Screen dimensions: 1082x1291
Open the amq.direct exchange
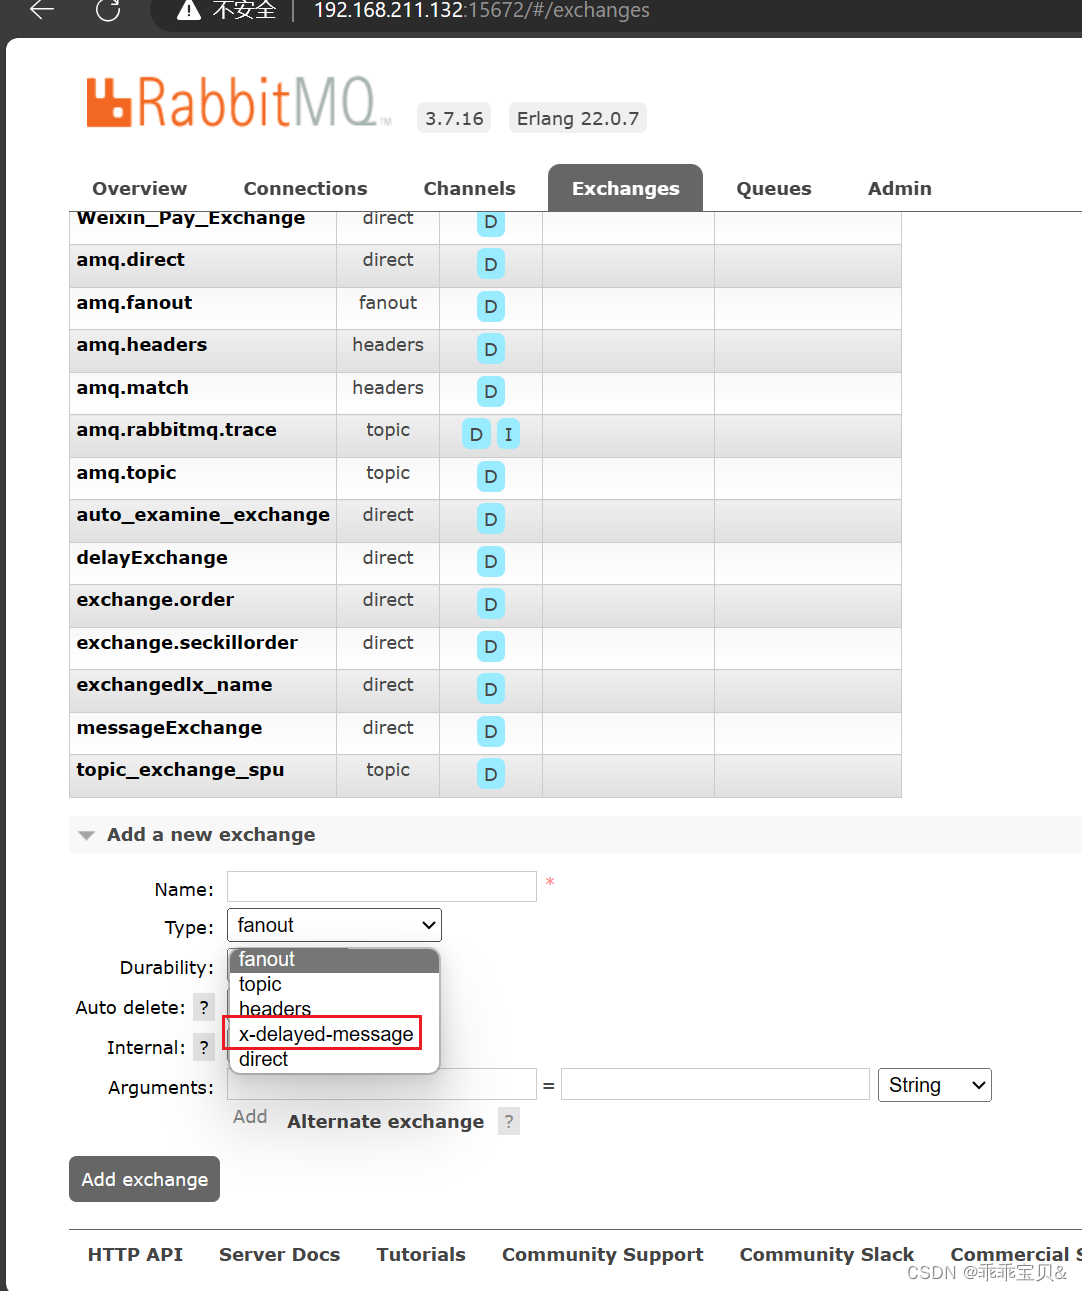pyautogui.click(x=130, y=260)
